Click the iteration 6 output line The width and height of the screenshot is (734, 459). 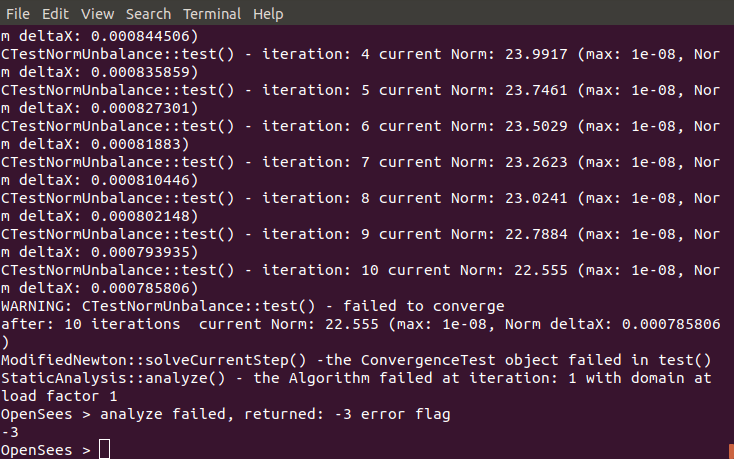click(360, 126)
